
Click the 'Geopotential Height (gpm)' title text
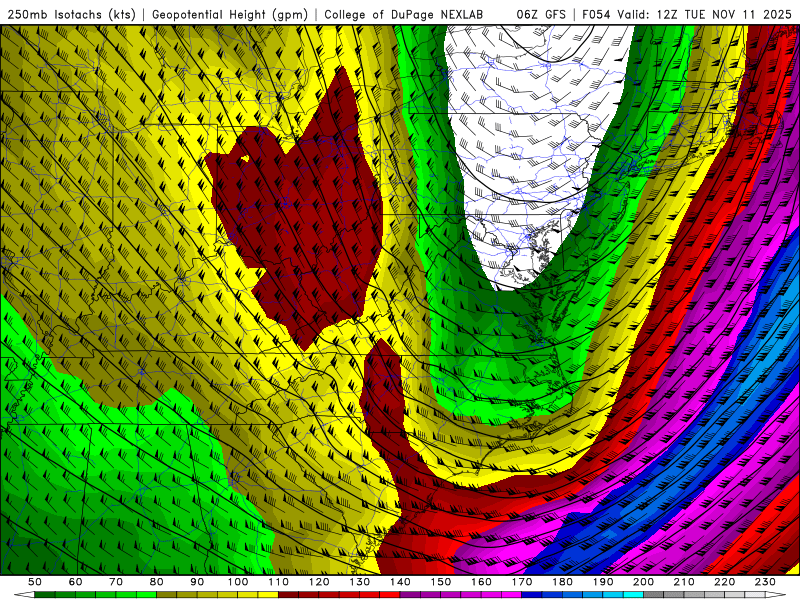(x=230, y=15)
